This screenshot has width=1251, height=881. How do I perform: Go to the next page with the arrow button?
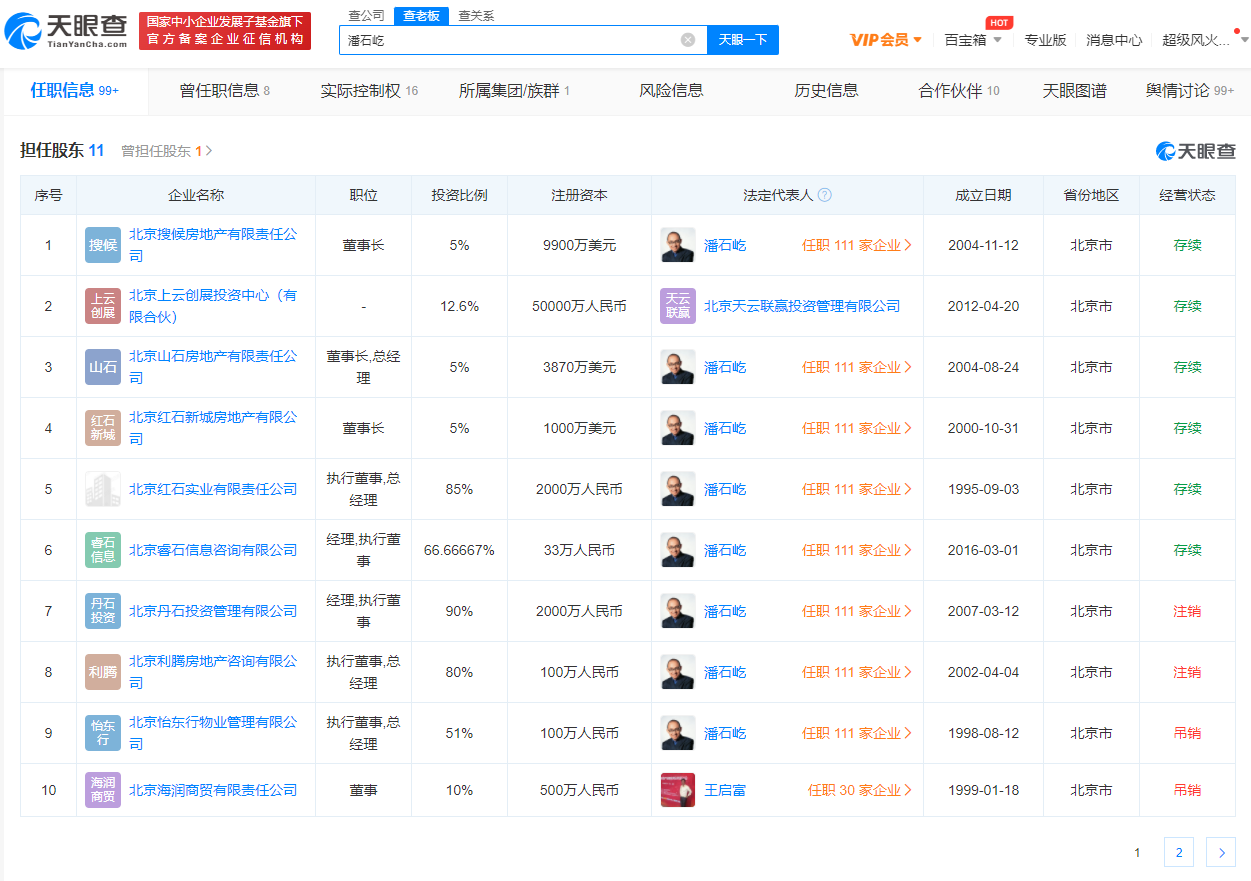tap(1221, 852)
